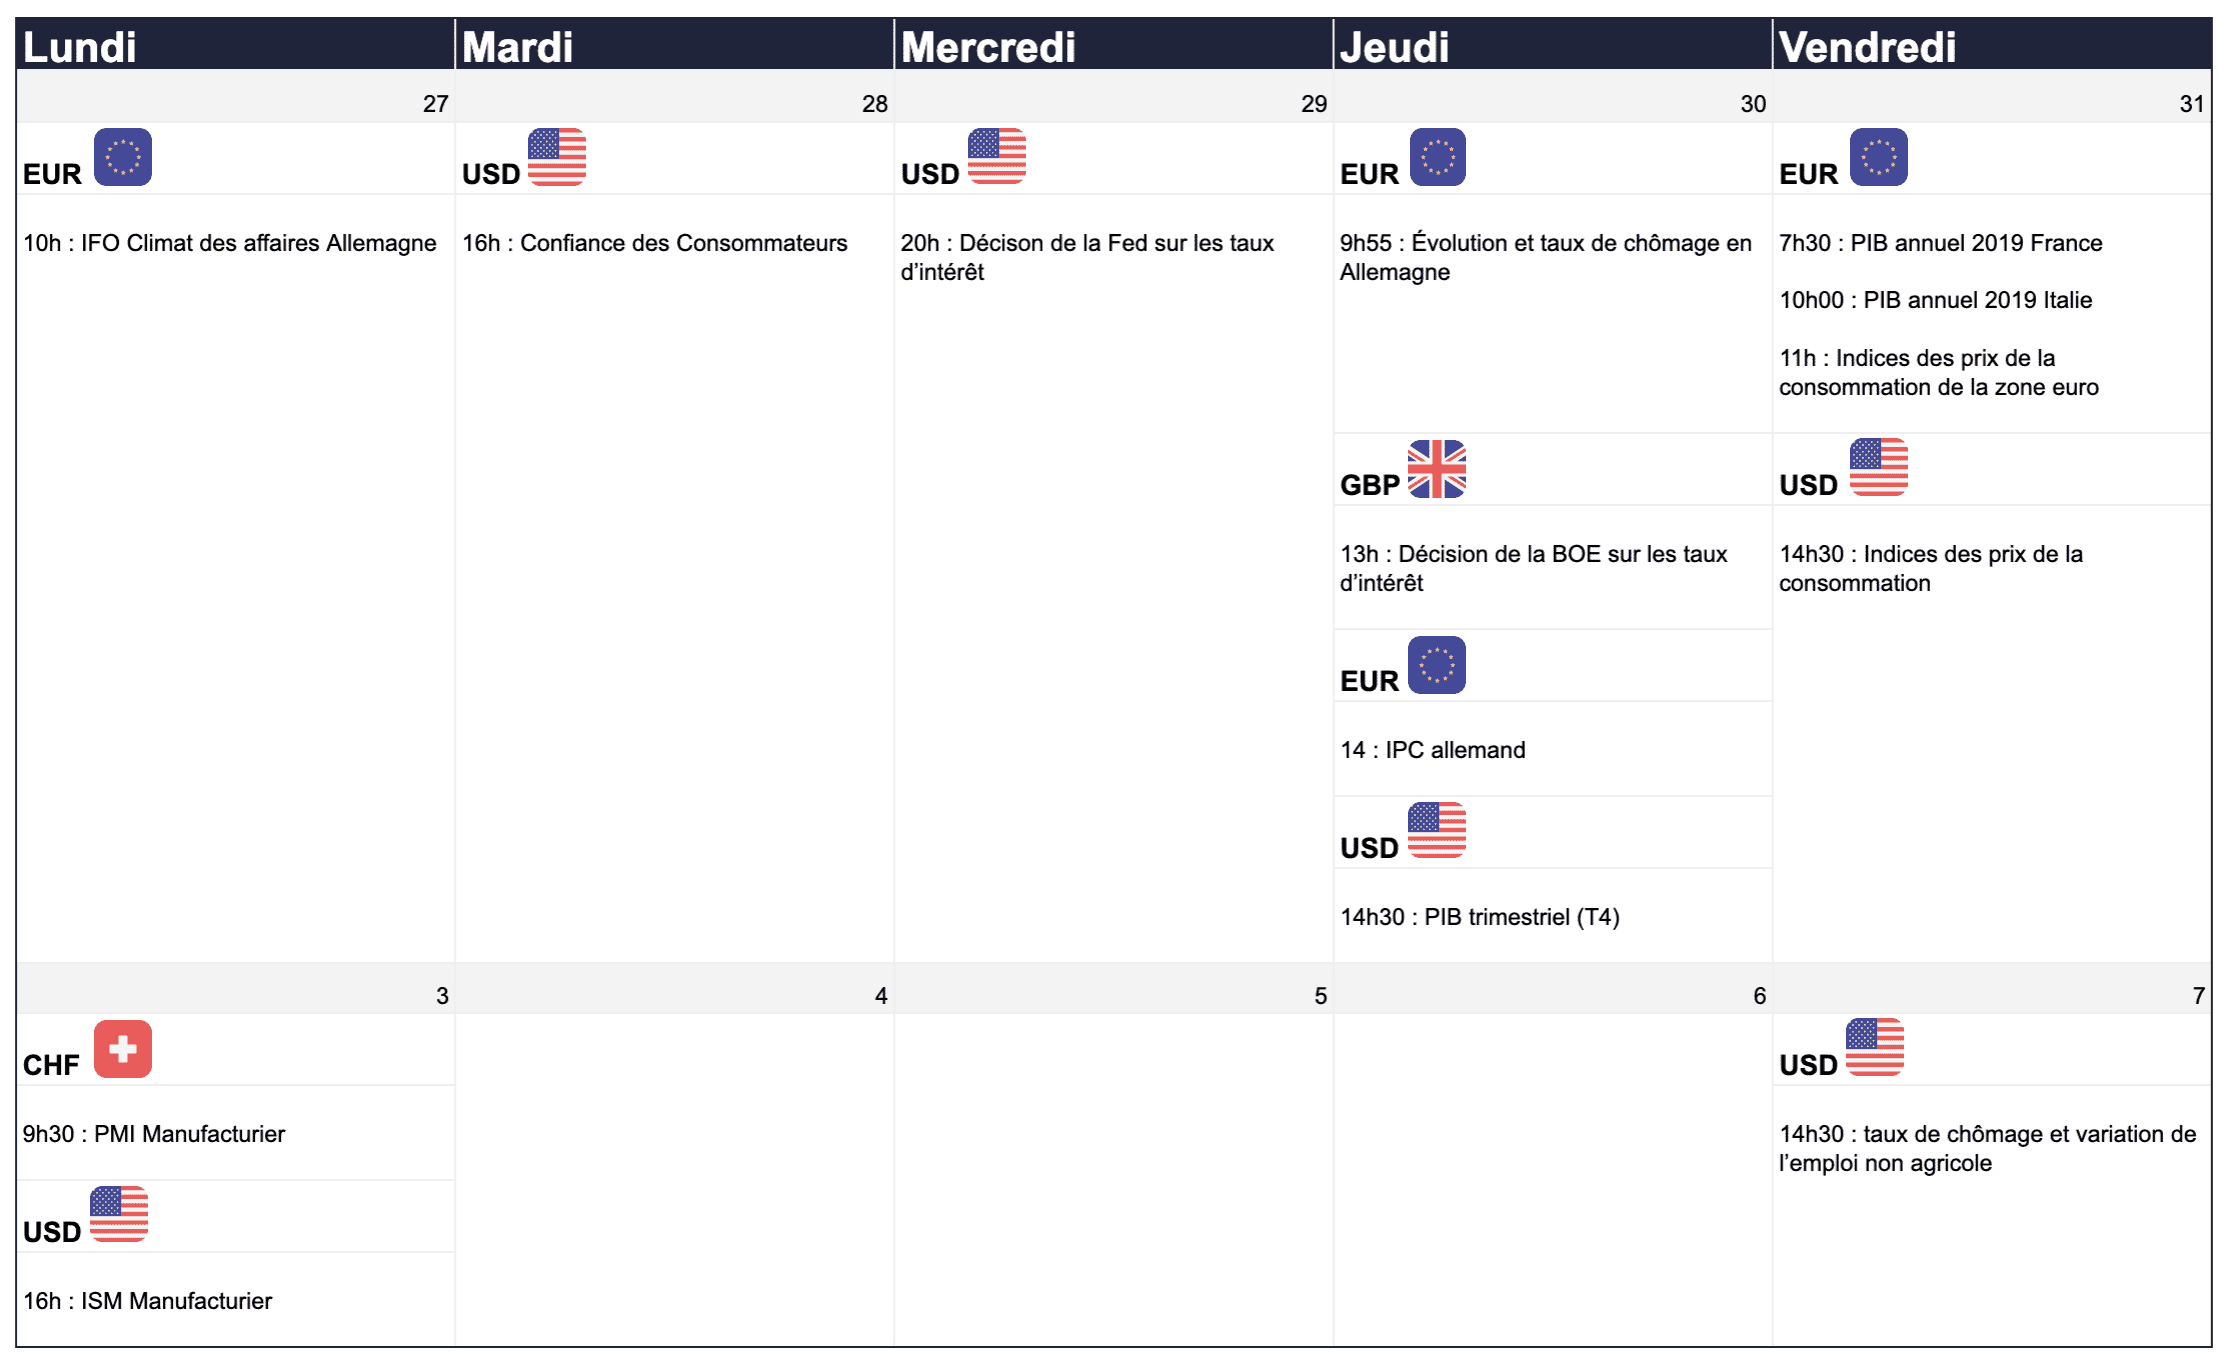Open IFO Climat des affaires Allemagne event

230,243
